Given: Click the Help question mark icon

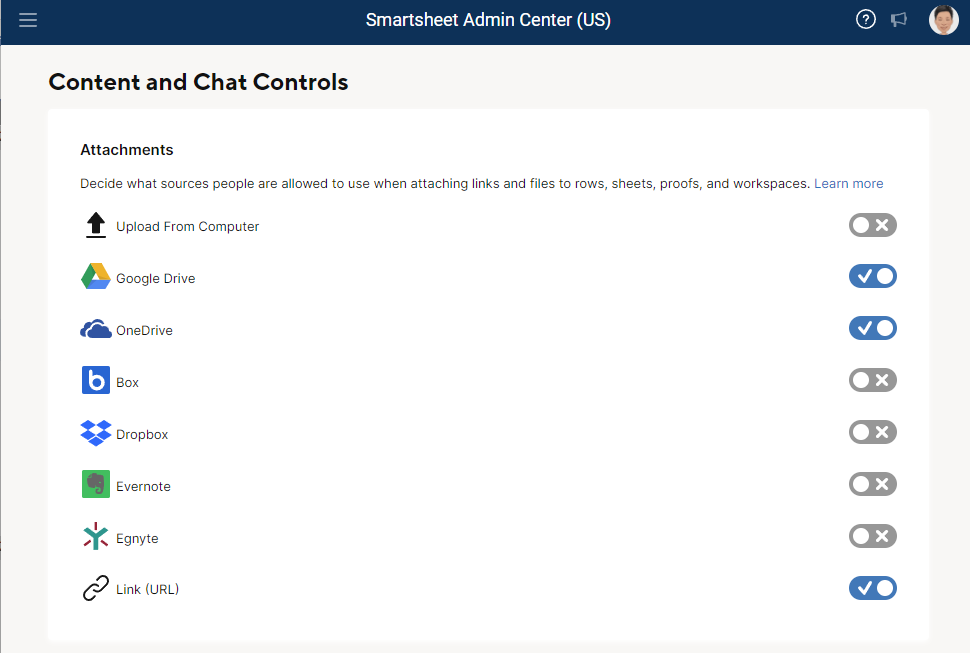Looking at the screenshot, I should tap(866, 20).
